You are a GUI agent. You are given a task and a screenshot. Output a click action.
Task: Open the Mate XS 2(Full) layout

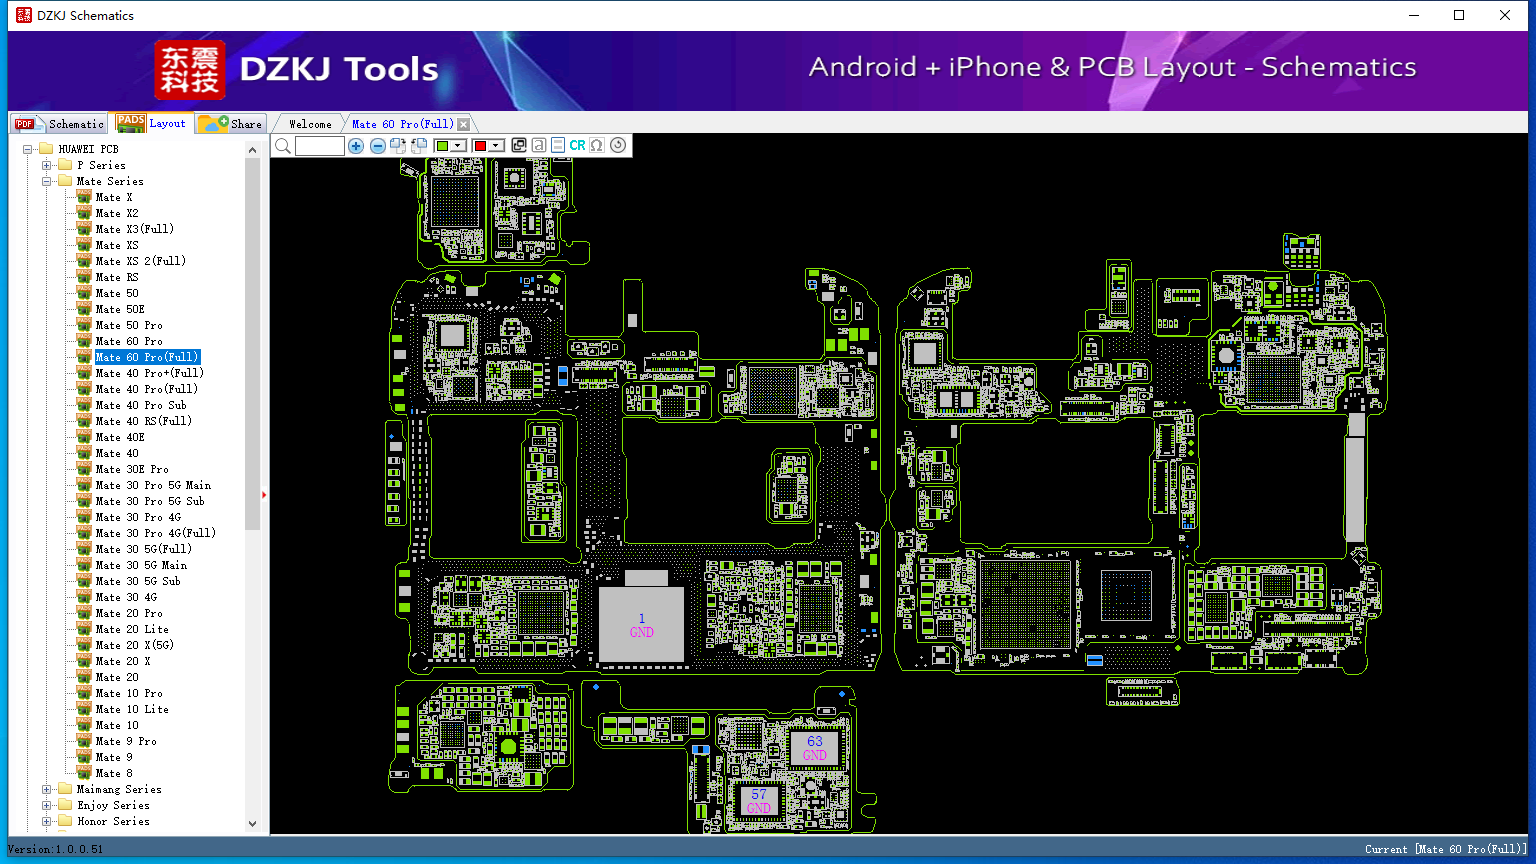(140, 261)
